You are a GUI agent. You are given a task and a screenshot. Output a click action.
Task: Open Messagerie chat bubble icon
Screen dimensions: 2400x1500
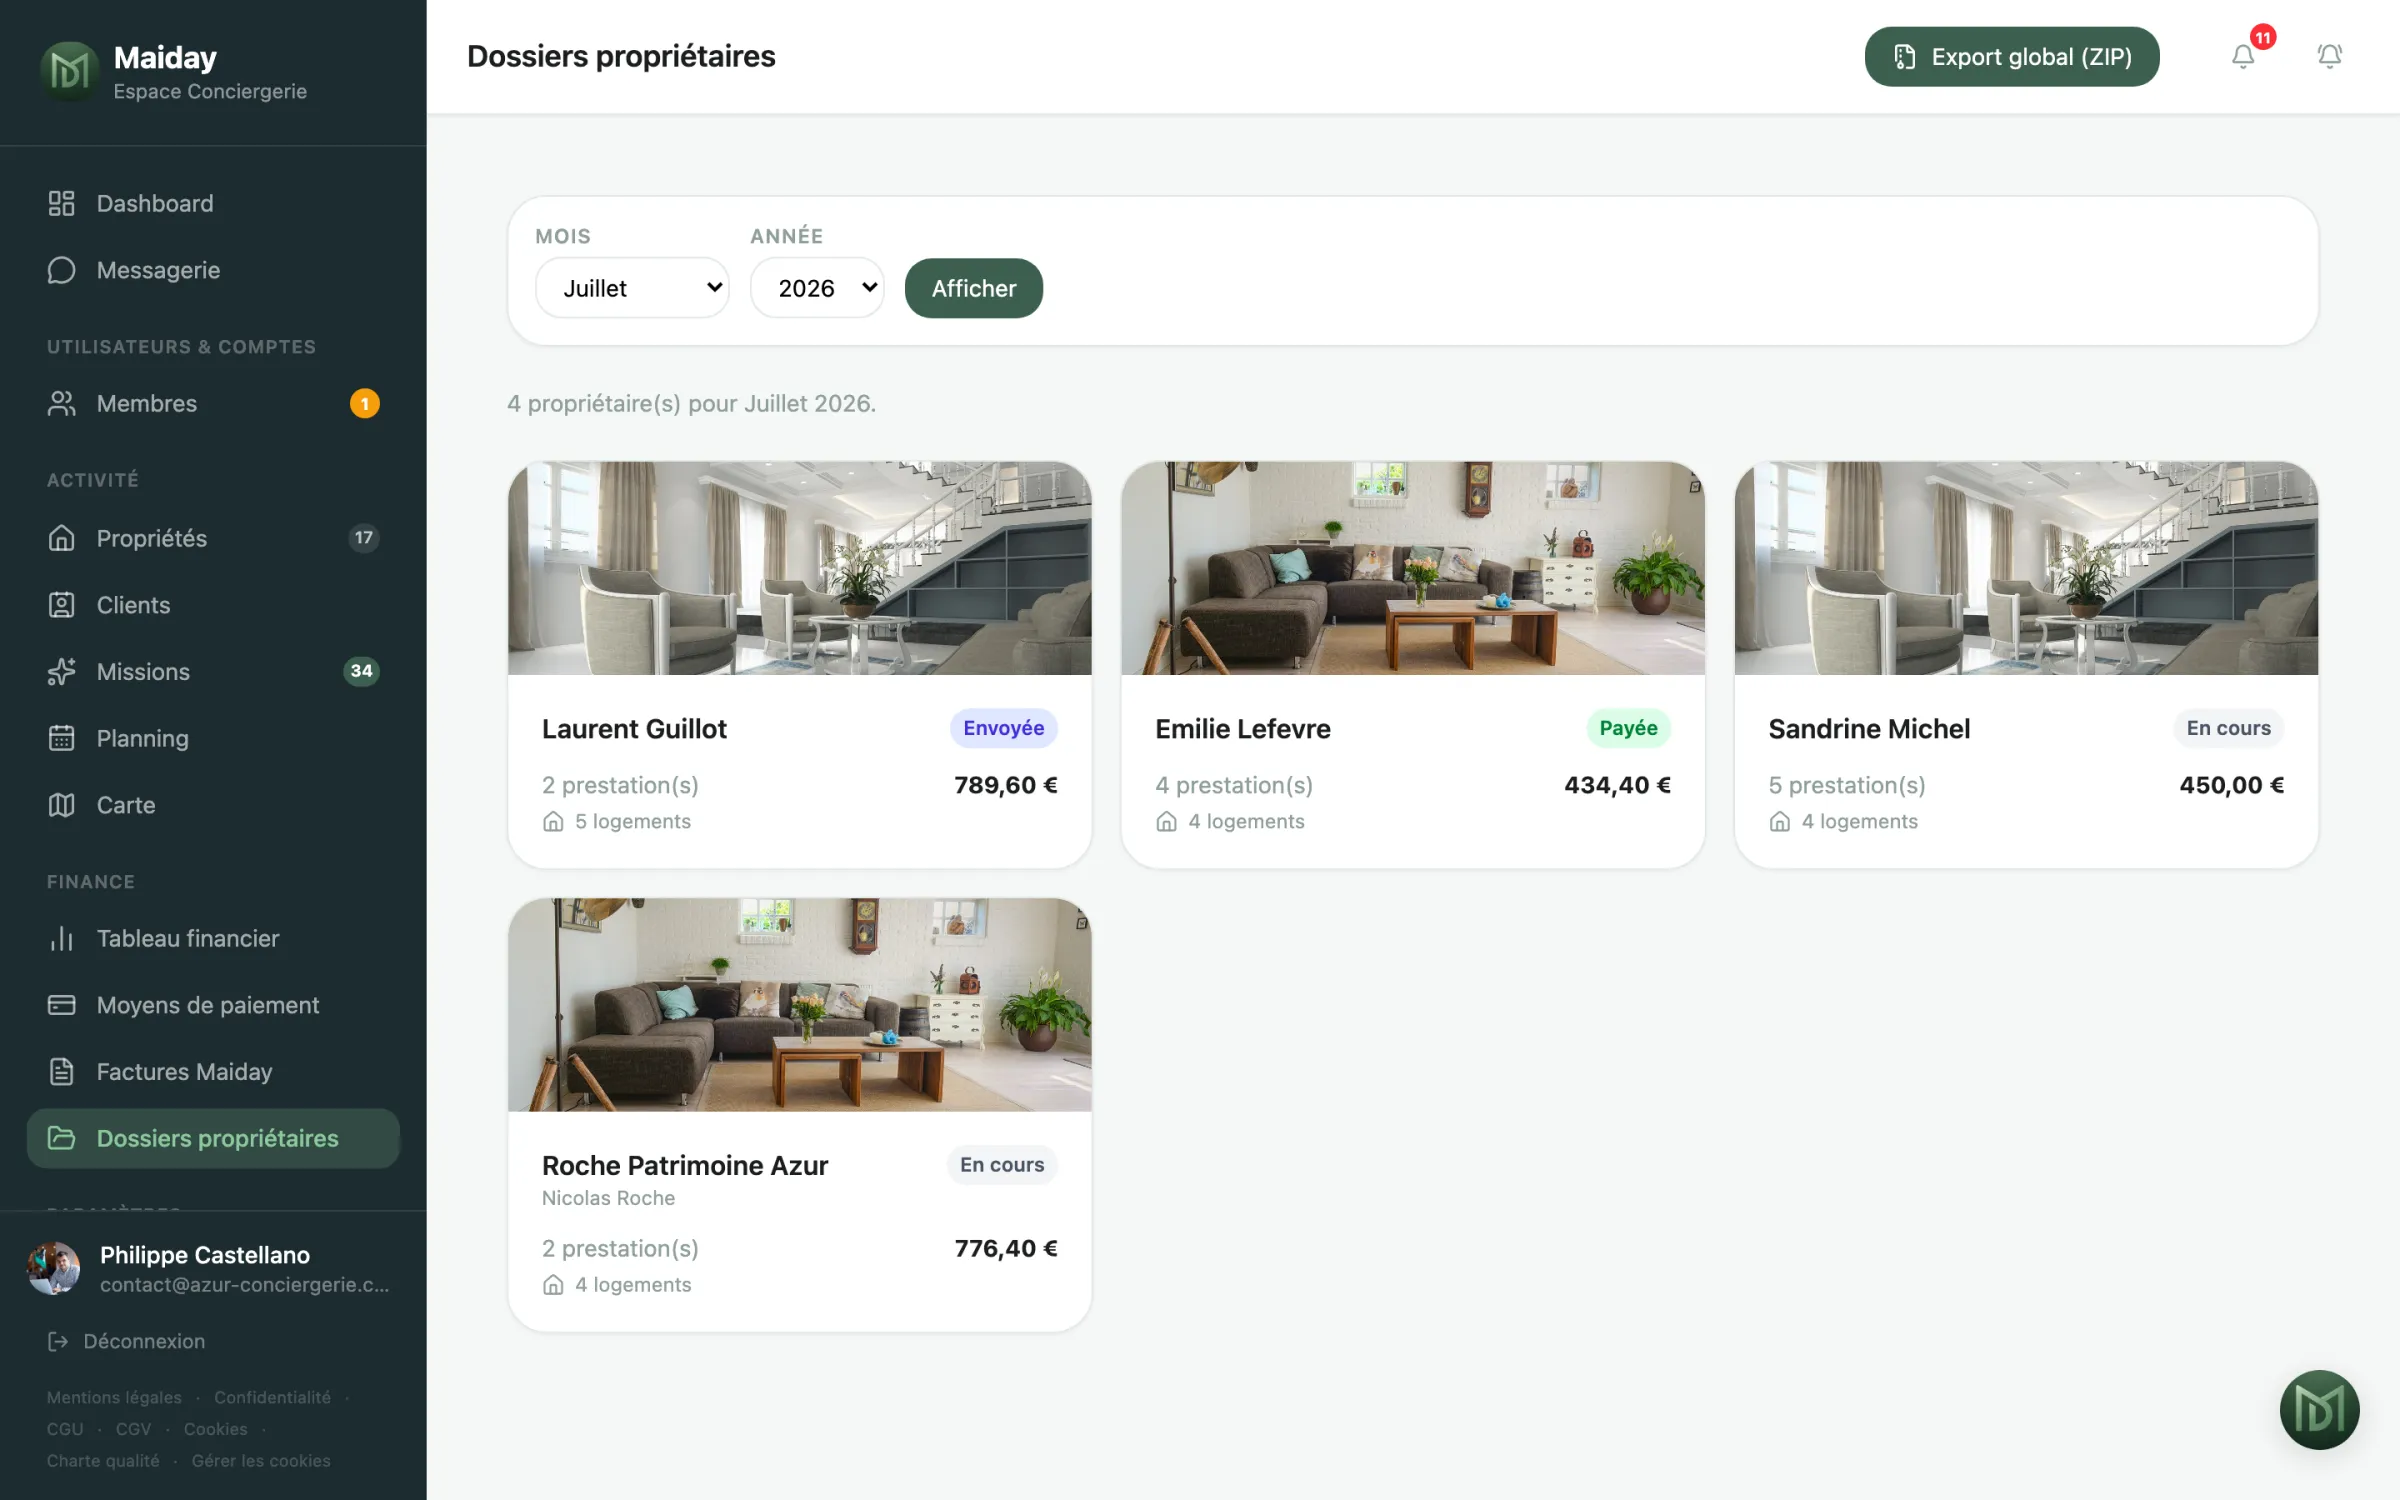(x=62, y=270)
